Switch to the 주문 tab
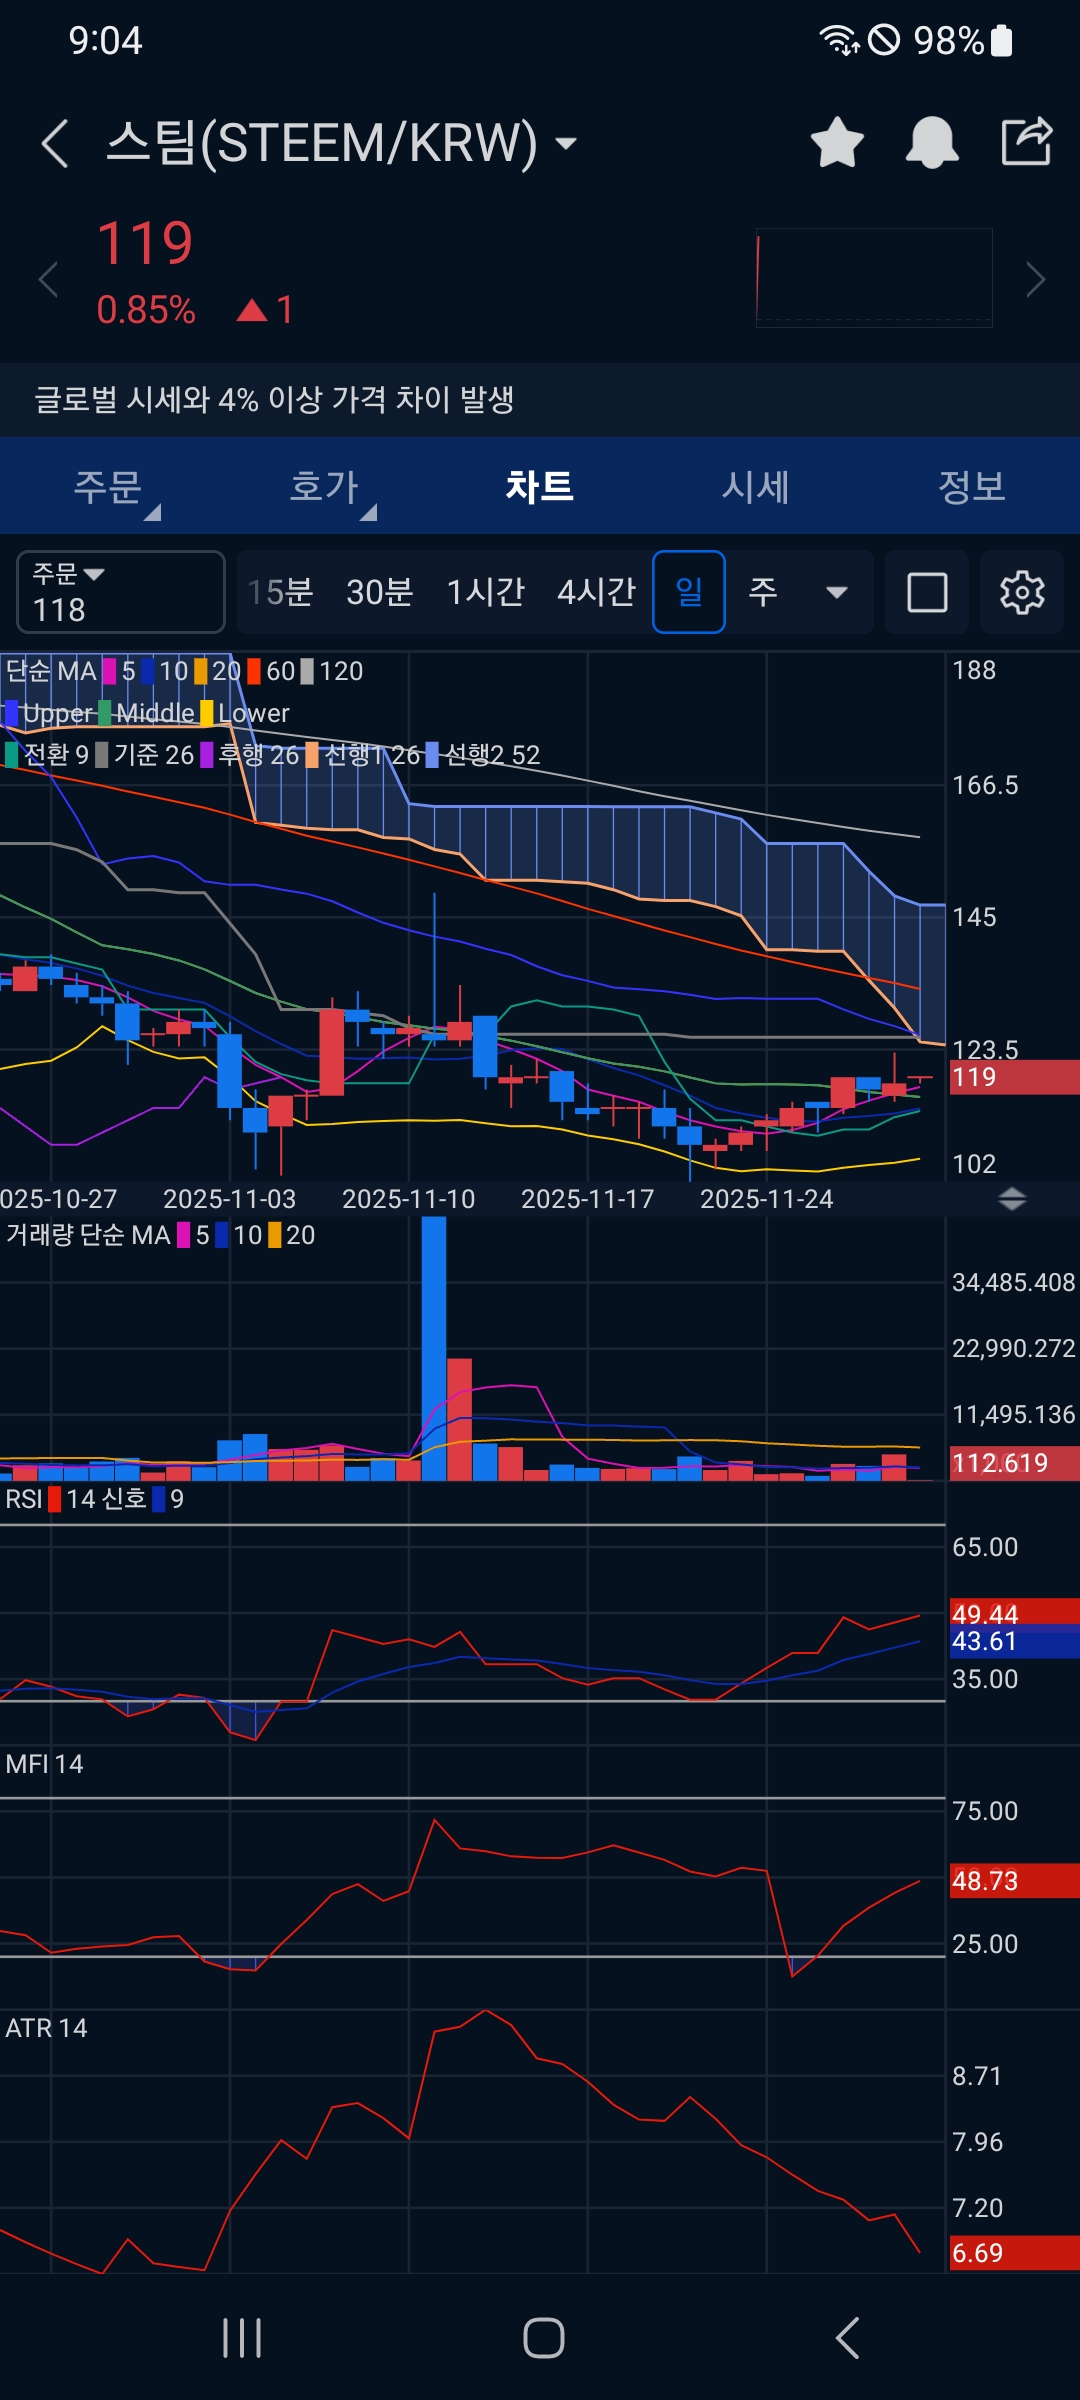The width and height of the screenshot is (1080, 2400). tap(108, 487)
